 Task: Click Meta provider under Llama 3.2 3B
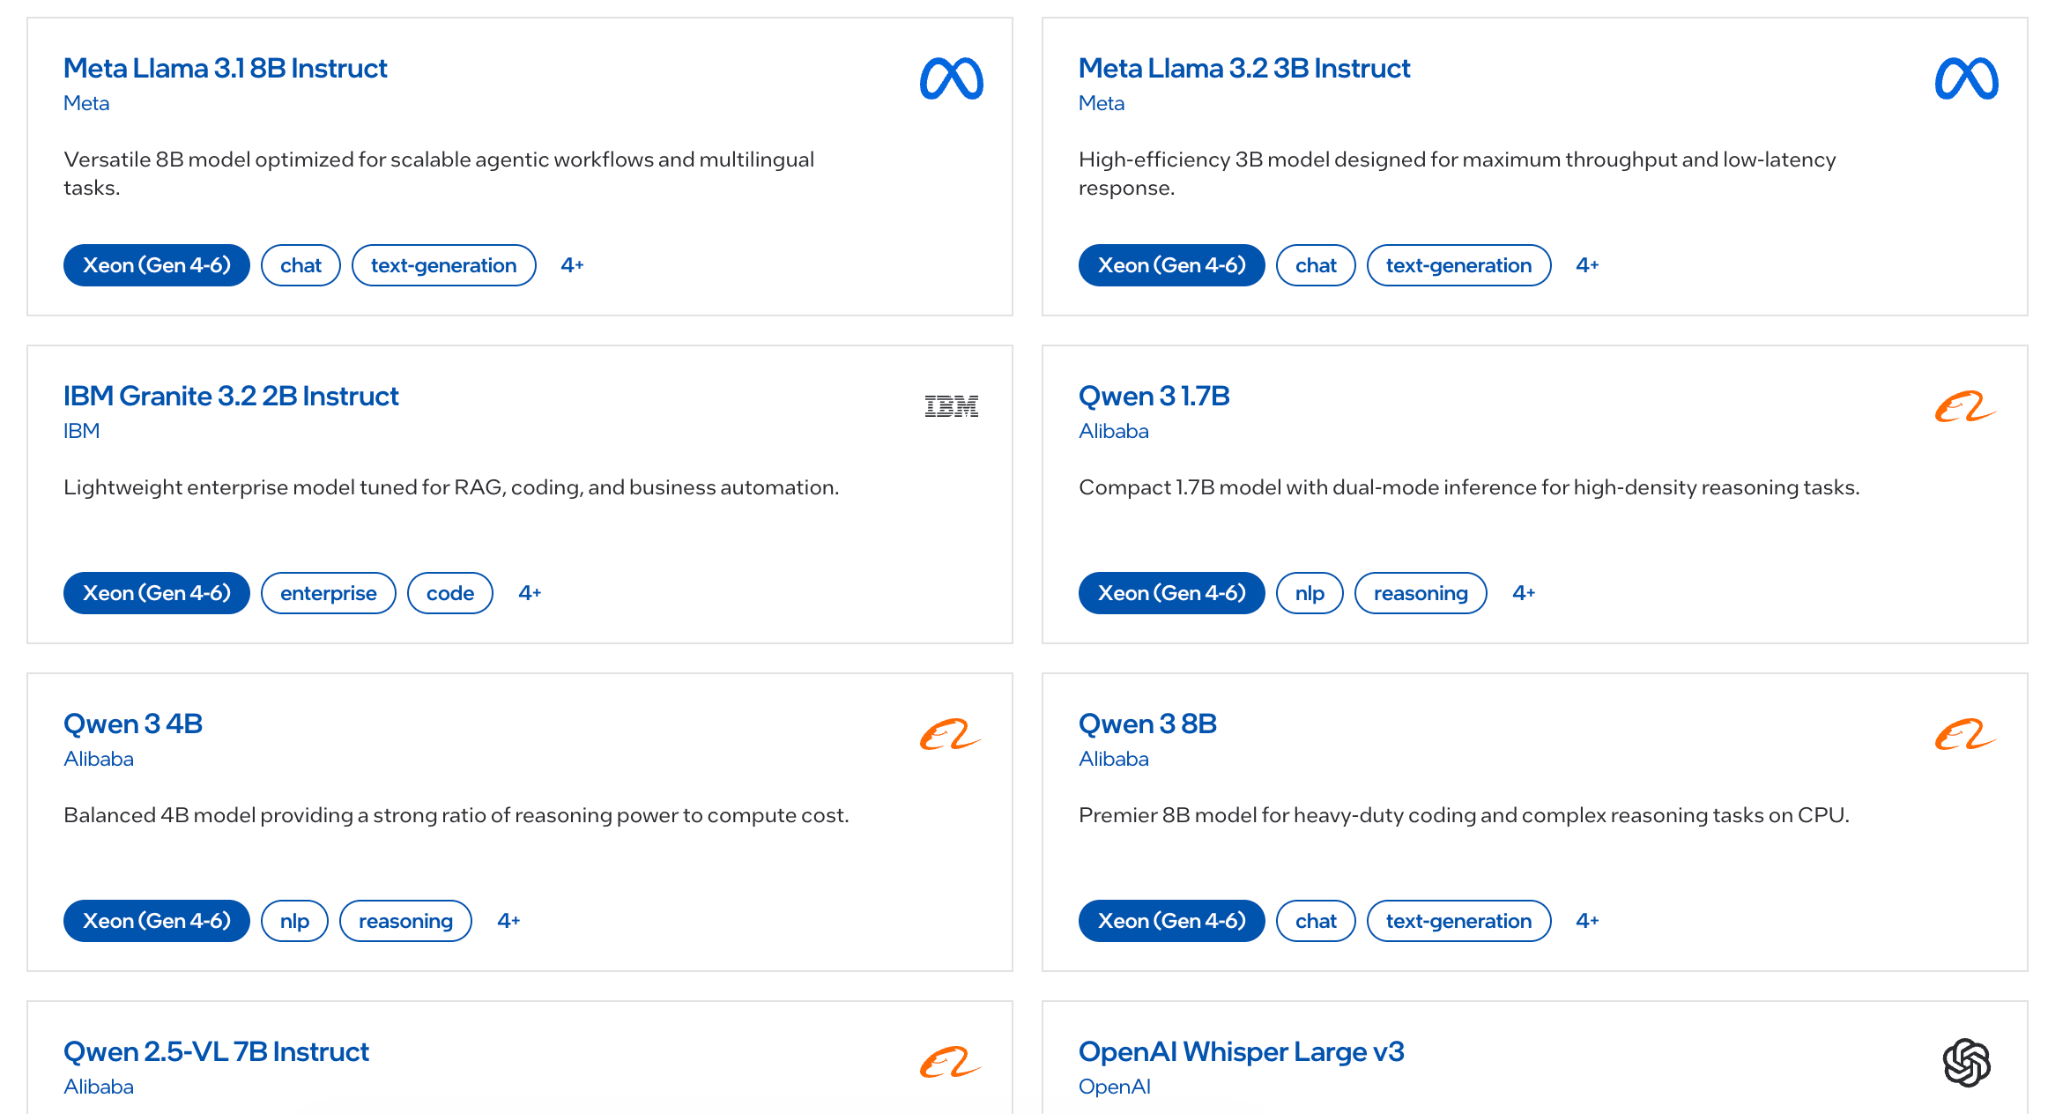(x=1102, y=103)
